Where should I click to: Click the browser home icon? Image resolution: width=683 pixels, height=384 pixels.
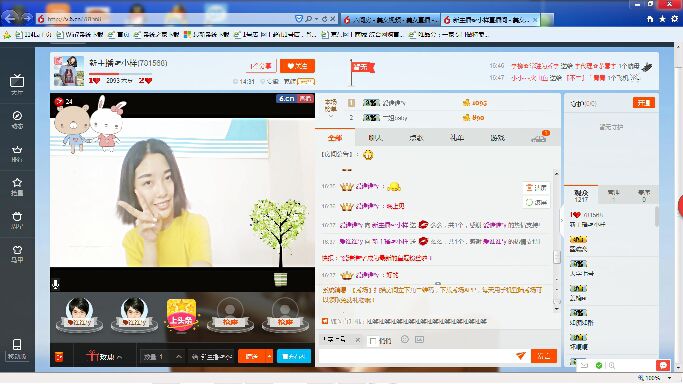650,19
